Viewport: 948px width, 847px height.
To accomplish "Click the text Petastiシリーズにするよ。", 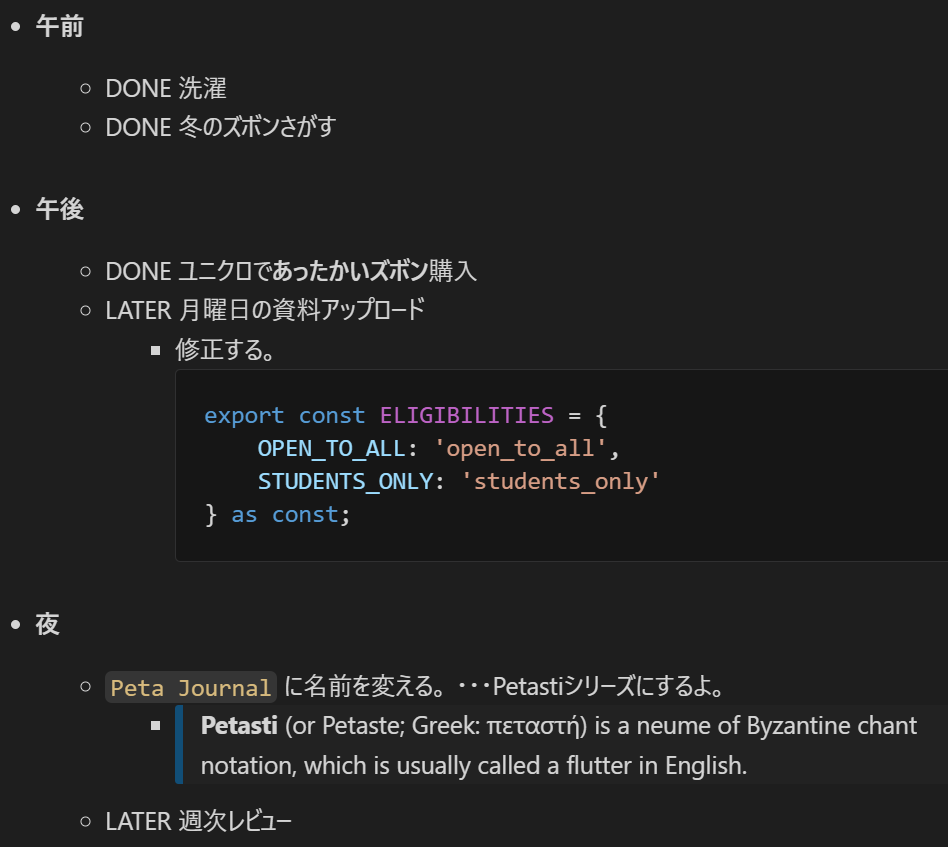I will [608, 687].
